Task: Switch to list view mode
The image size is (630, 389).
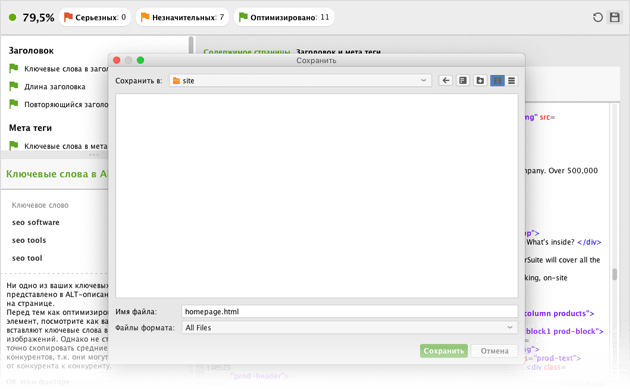Action: pos(511,81)
